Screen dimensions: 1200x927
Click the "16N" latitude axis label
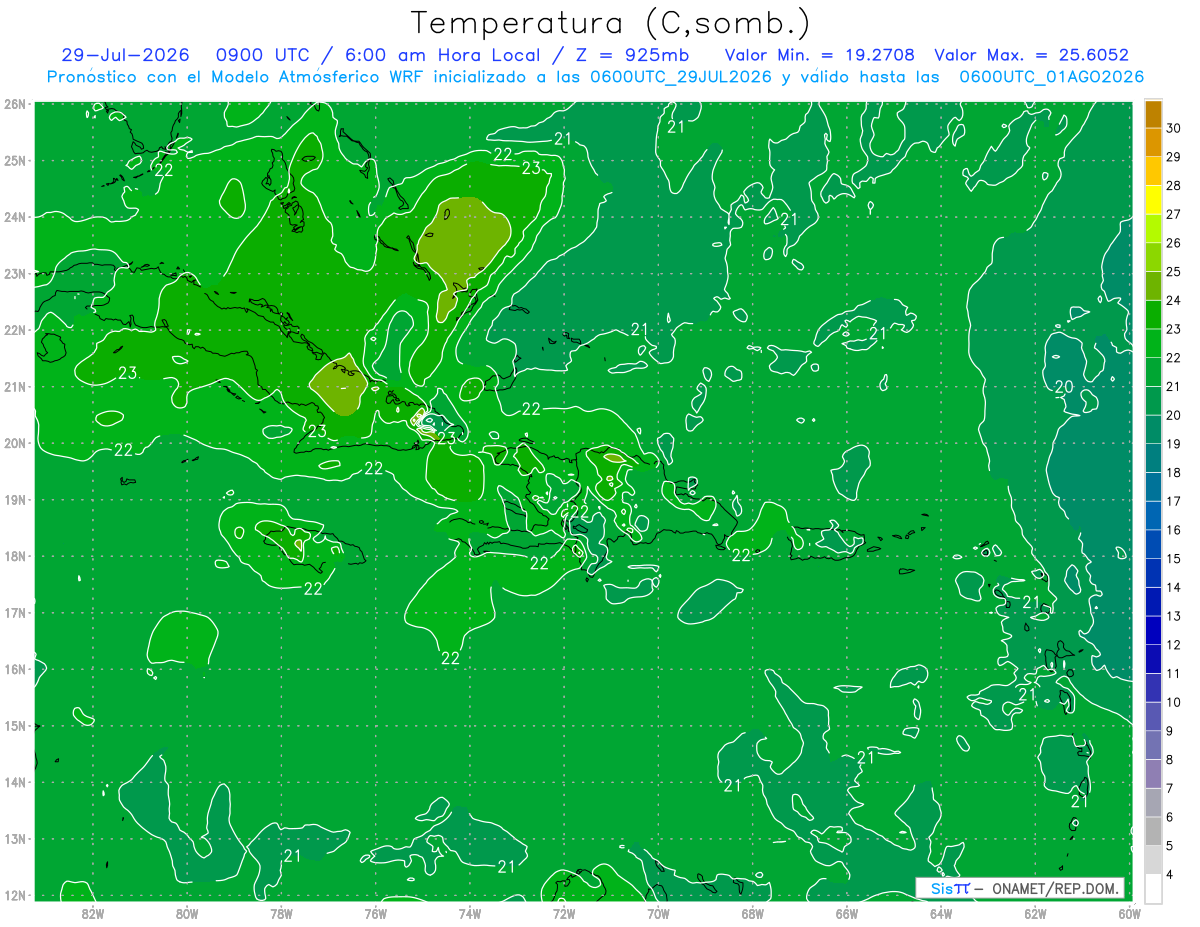(x=15, y=669)
